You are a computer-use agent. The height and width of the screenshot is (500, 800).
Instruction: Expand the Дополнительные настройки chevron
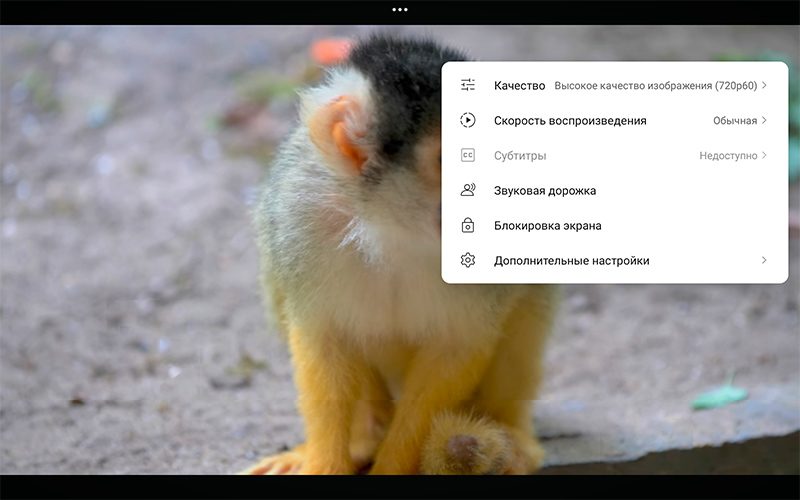pyautogui.click(x=764, y=261)
